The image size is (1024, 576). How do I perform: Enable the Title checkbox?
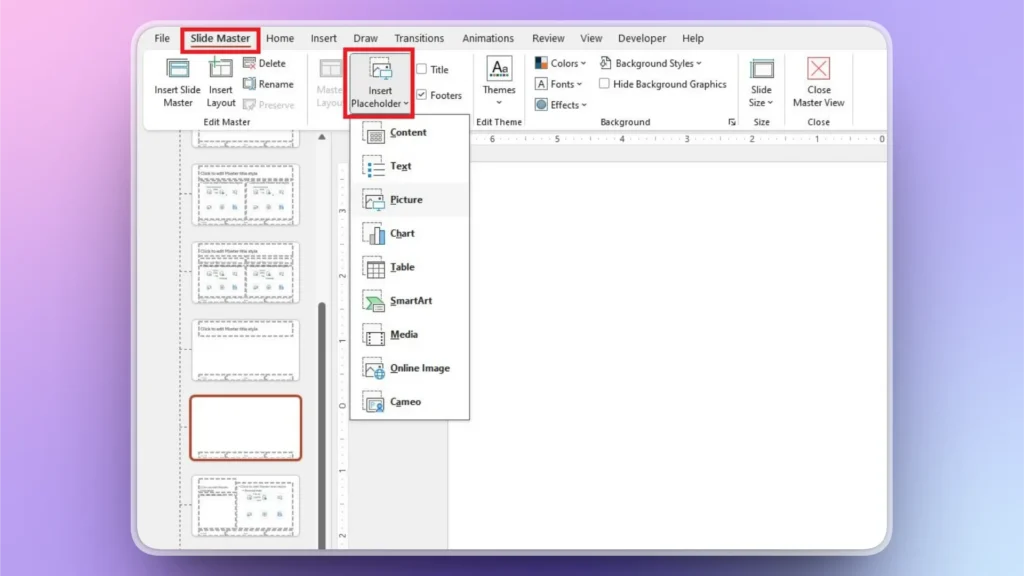(x=424, y=69)
